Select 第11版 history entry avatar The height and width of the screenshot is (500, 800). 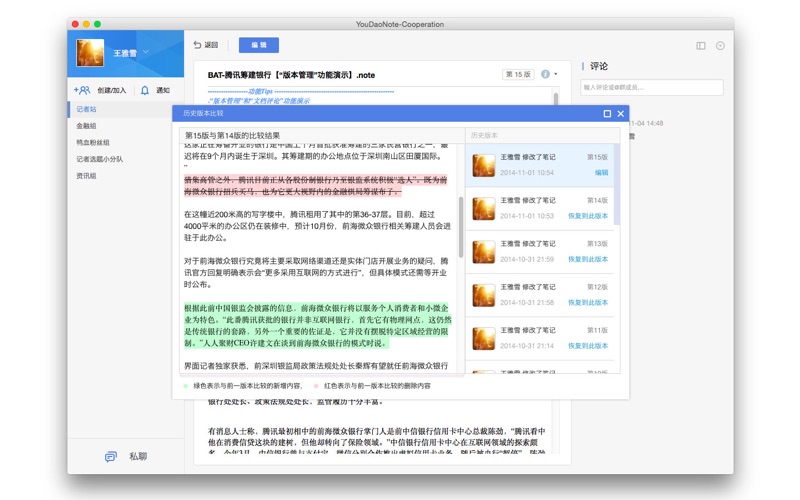484,339
